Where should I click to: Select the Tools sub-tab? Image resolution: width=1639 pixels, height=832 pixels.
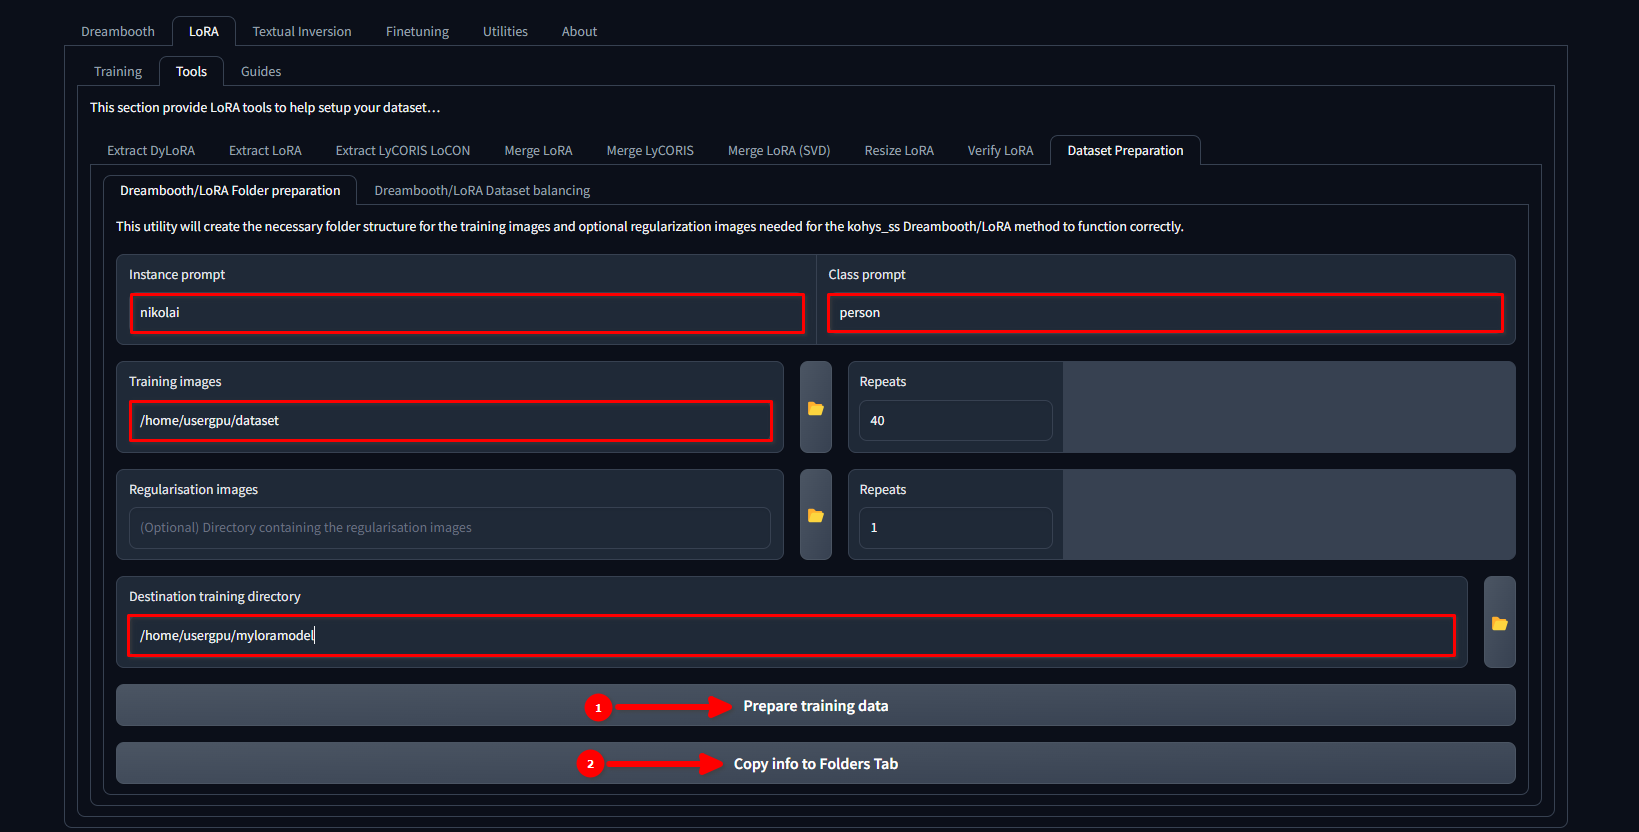(191, 71)
